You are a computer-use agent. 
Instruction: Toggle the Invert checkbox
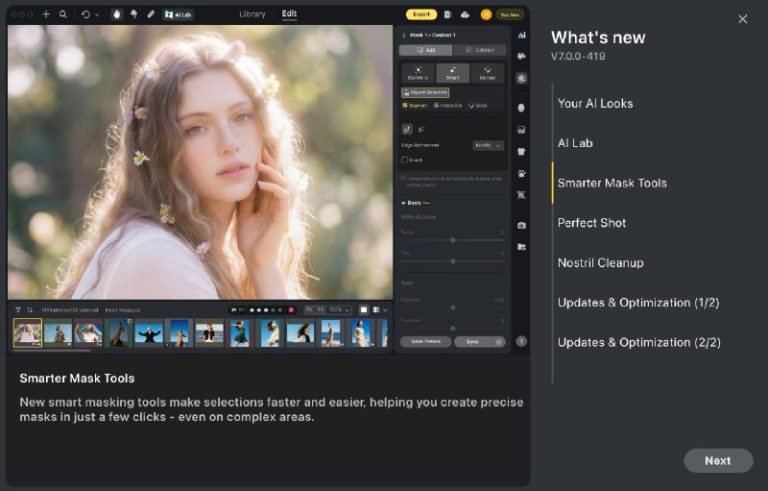pyautogui.click(x=405, y=160)
